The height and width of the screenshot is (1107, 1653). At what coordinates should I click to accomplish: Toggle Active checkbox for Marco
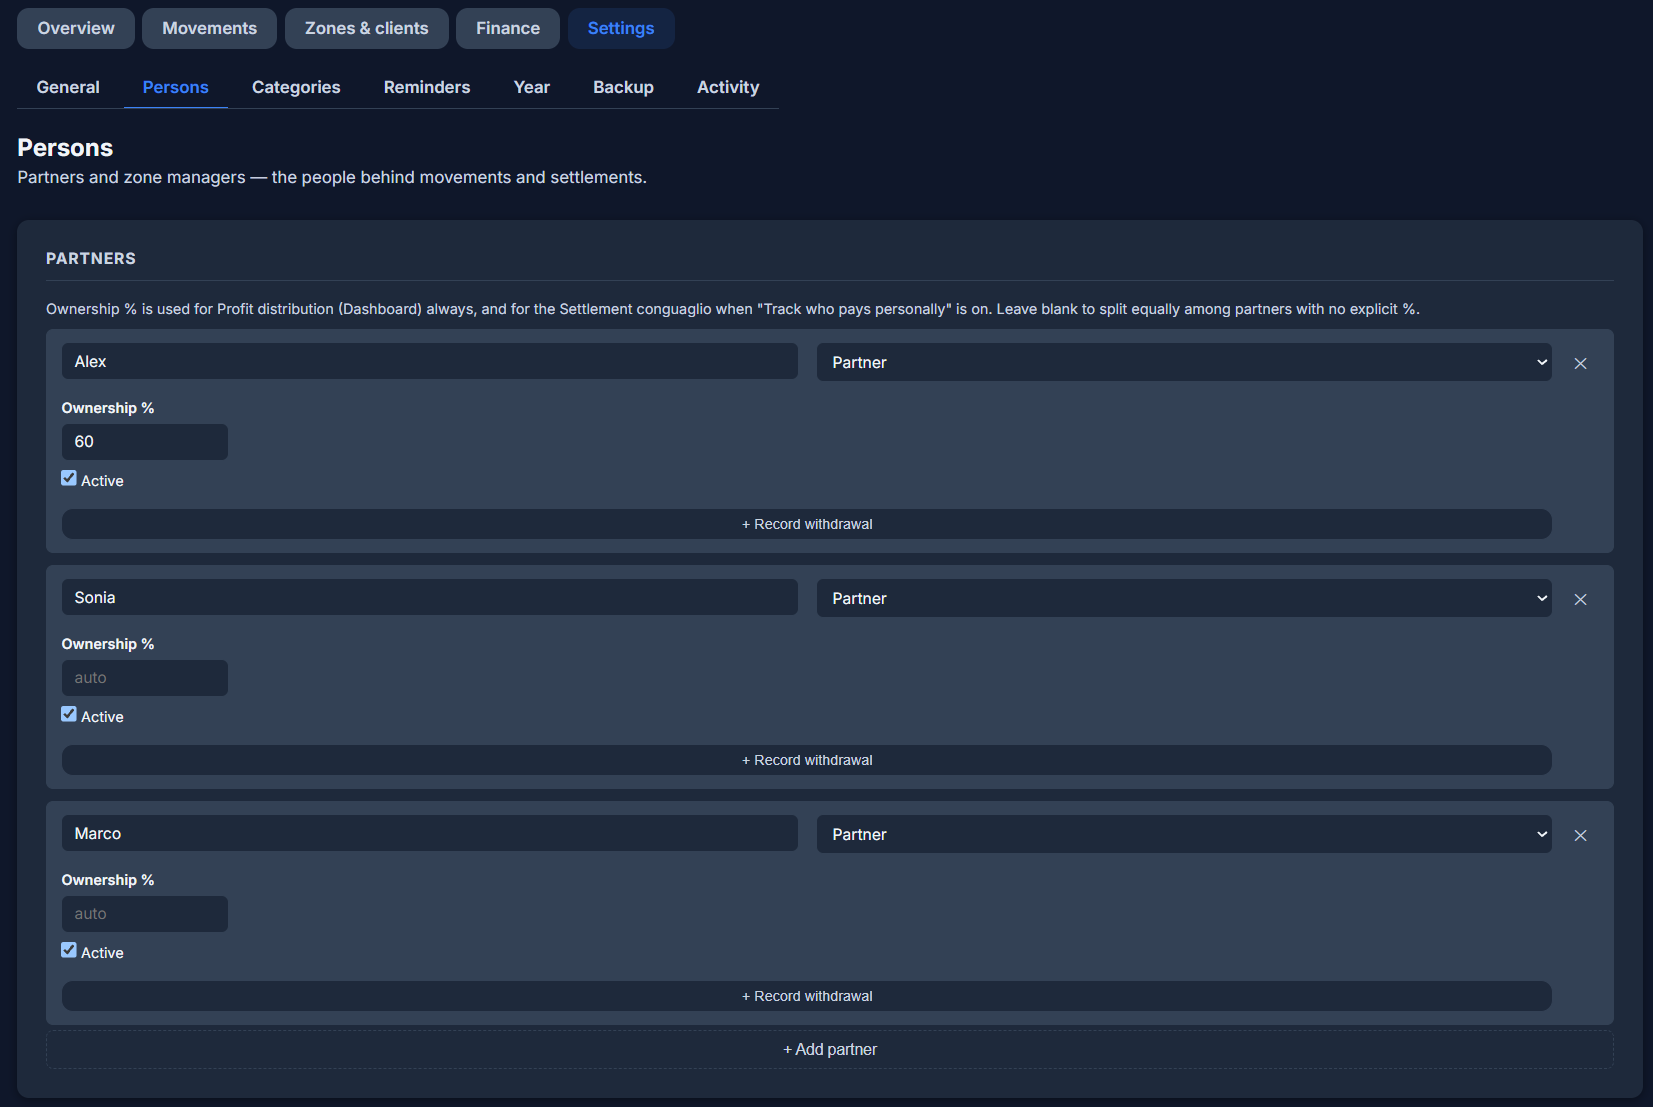(69, 950)
